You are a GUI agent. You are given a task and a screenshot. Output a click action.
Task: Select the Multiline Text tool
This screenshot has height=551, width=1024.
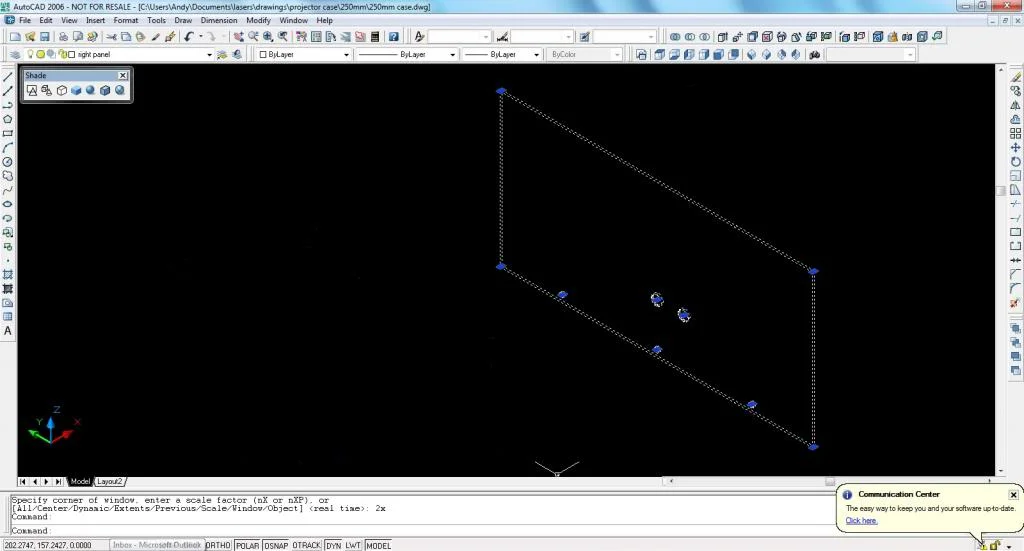(x=8, y=331)
